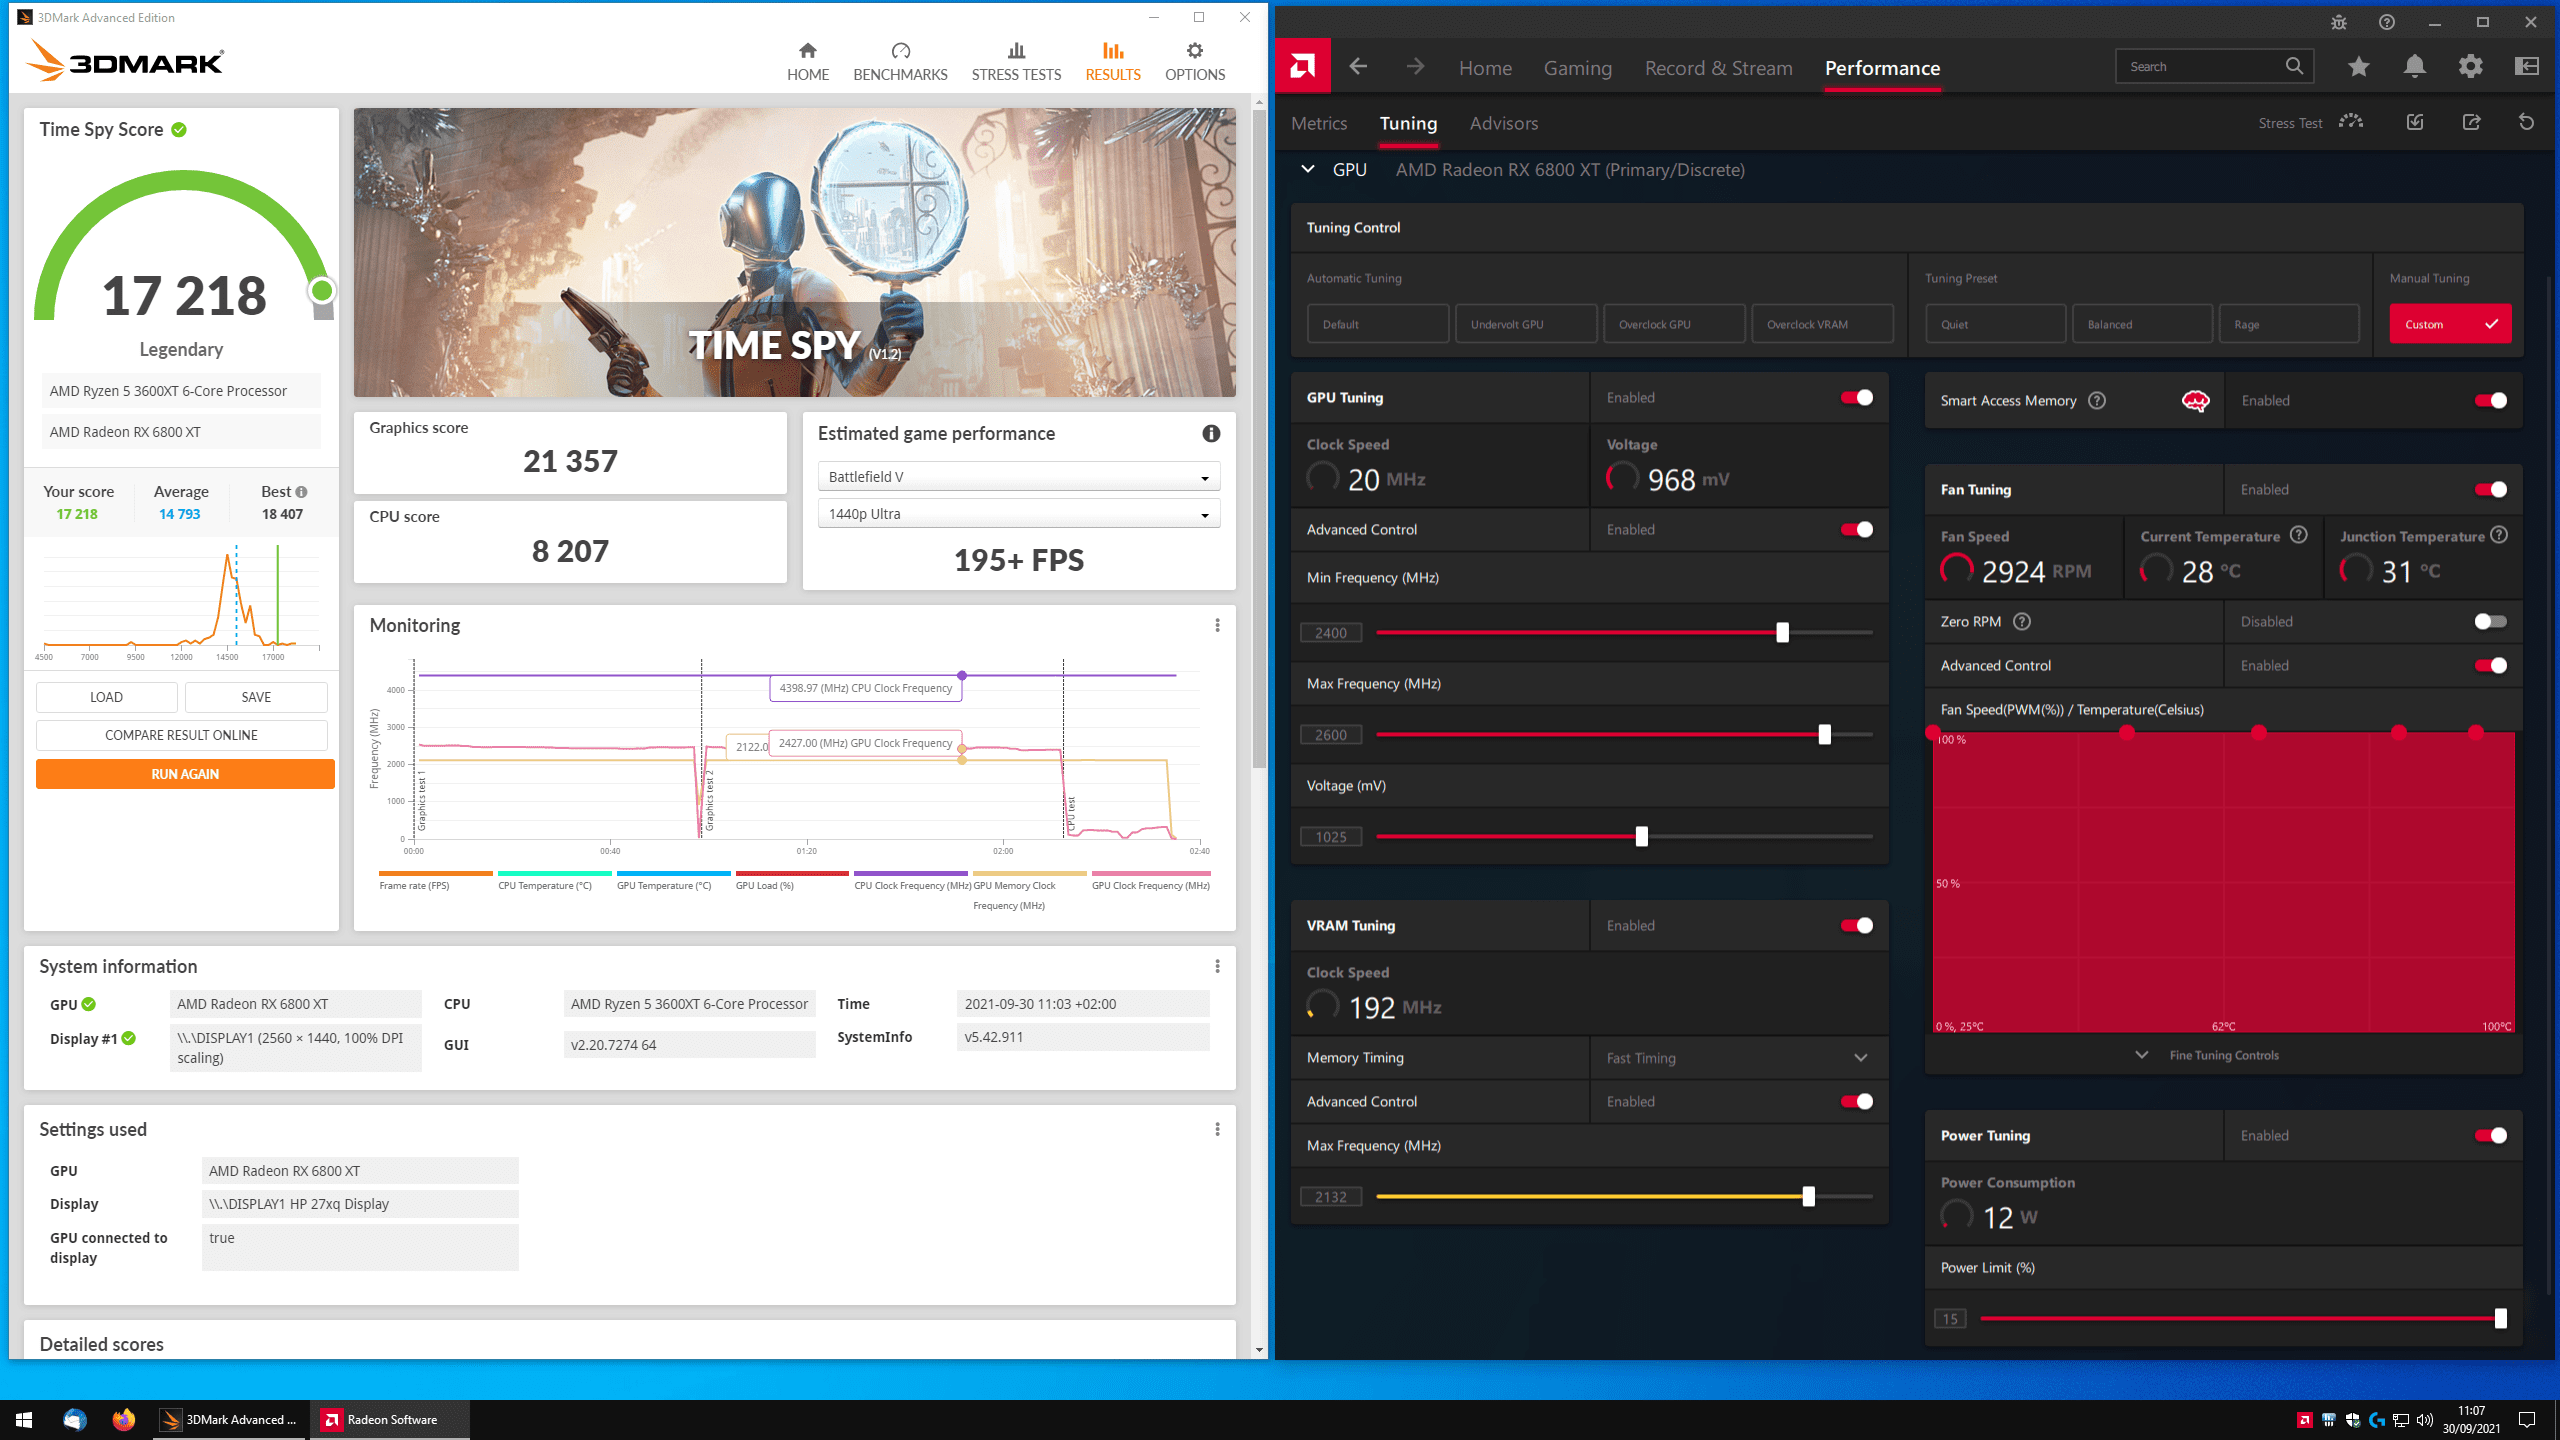Click the bug report icon
The image size is (2560, 1440).
tap(2338, 22)
